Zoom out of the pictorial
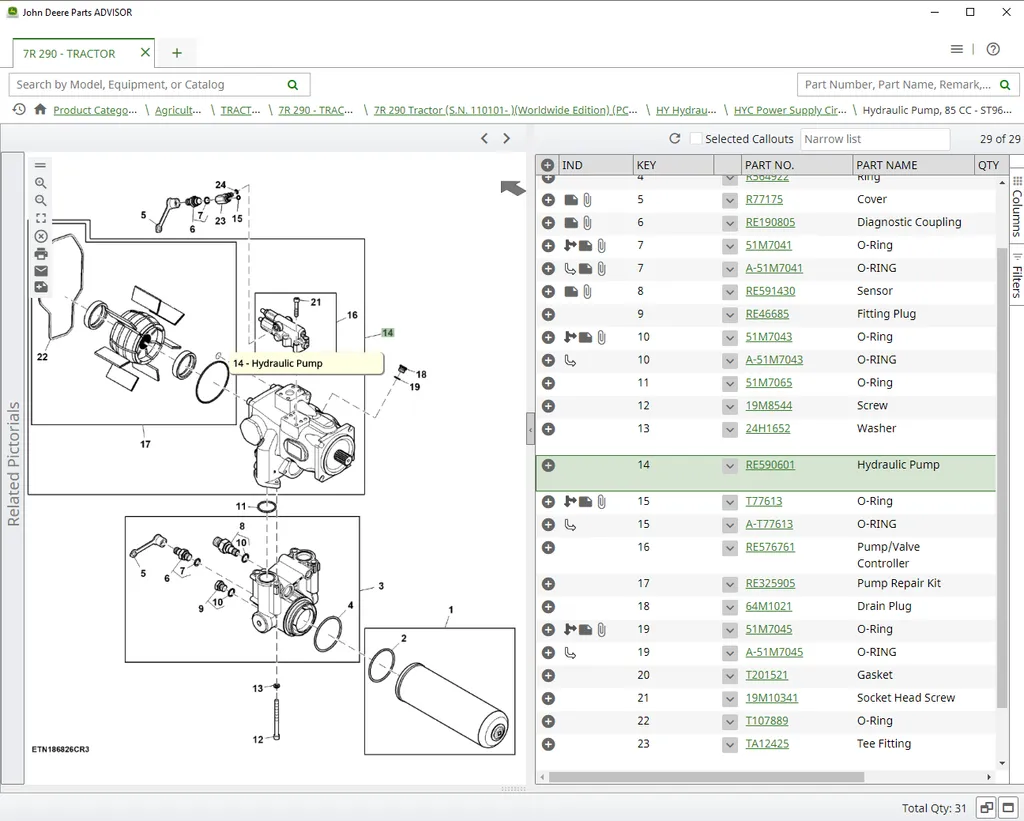 (x=40, y=201)
